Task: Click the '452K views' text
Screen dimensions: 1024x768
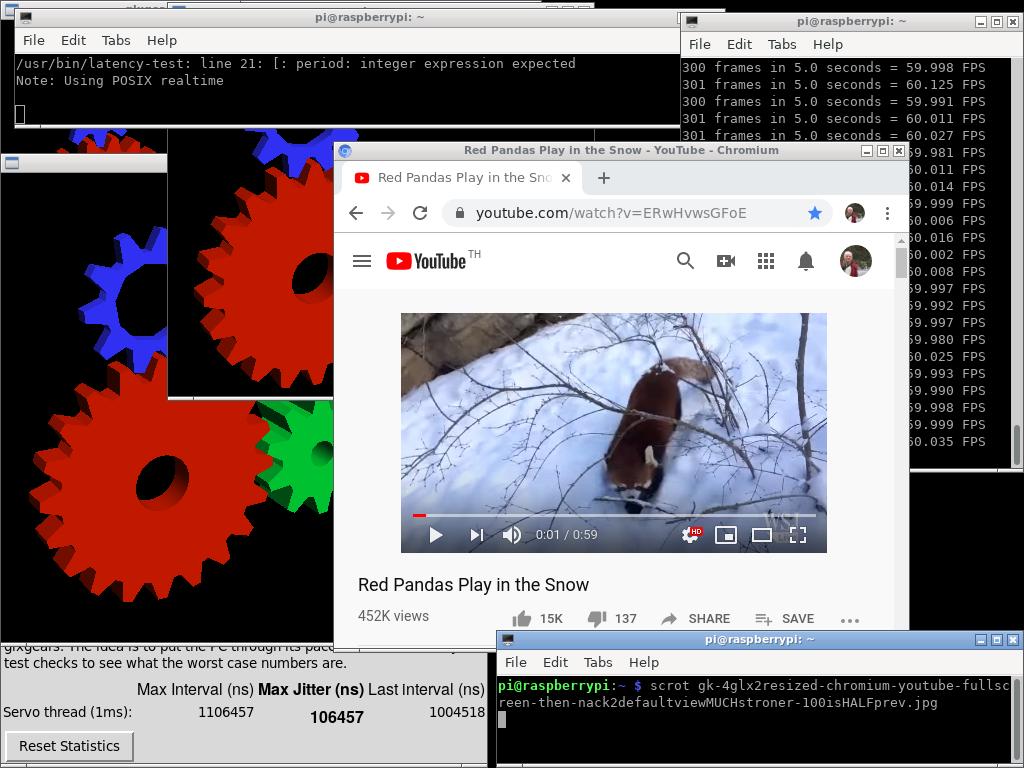Action: pos(393,616)
